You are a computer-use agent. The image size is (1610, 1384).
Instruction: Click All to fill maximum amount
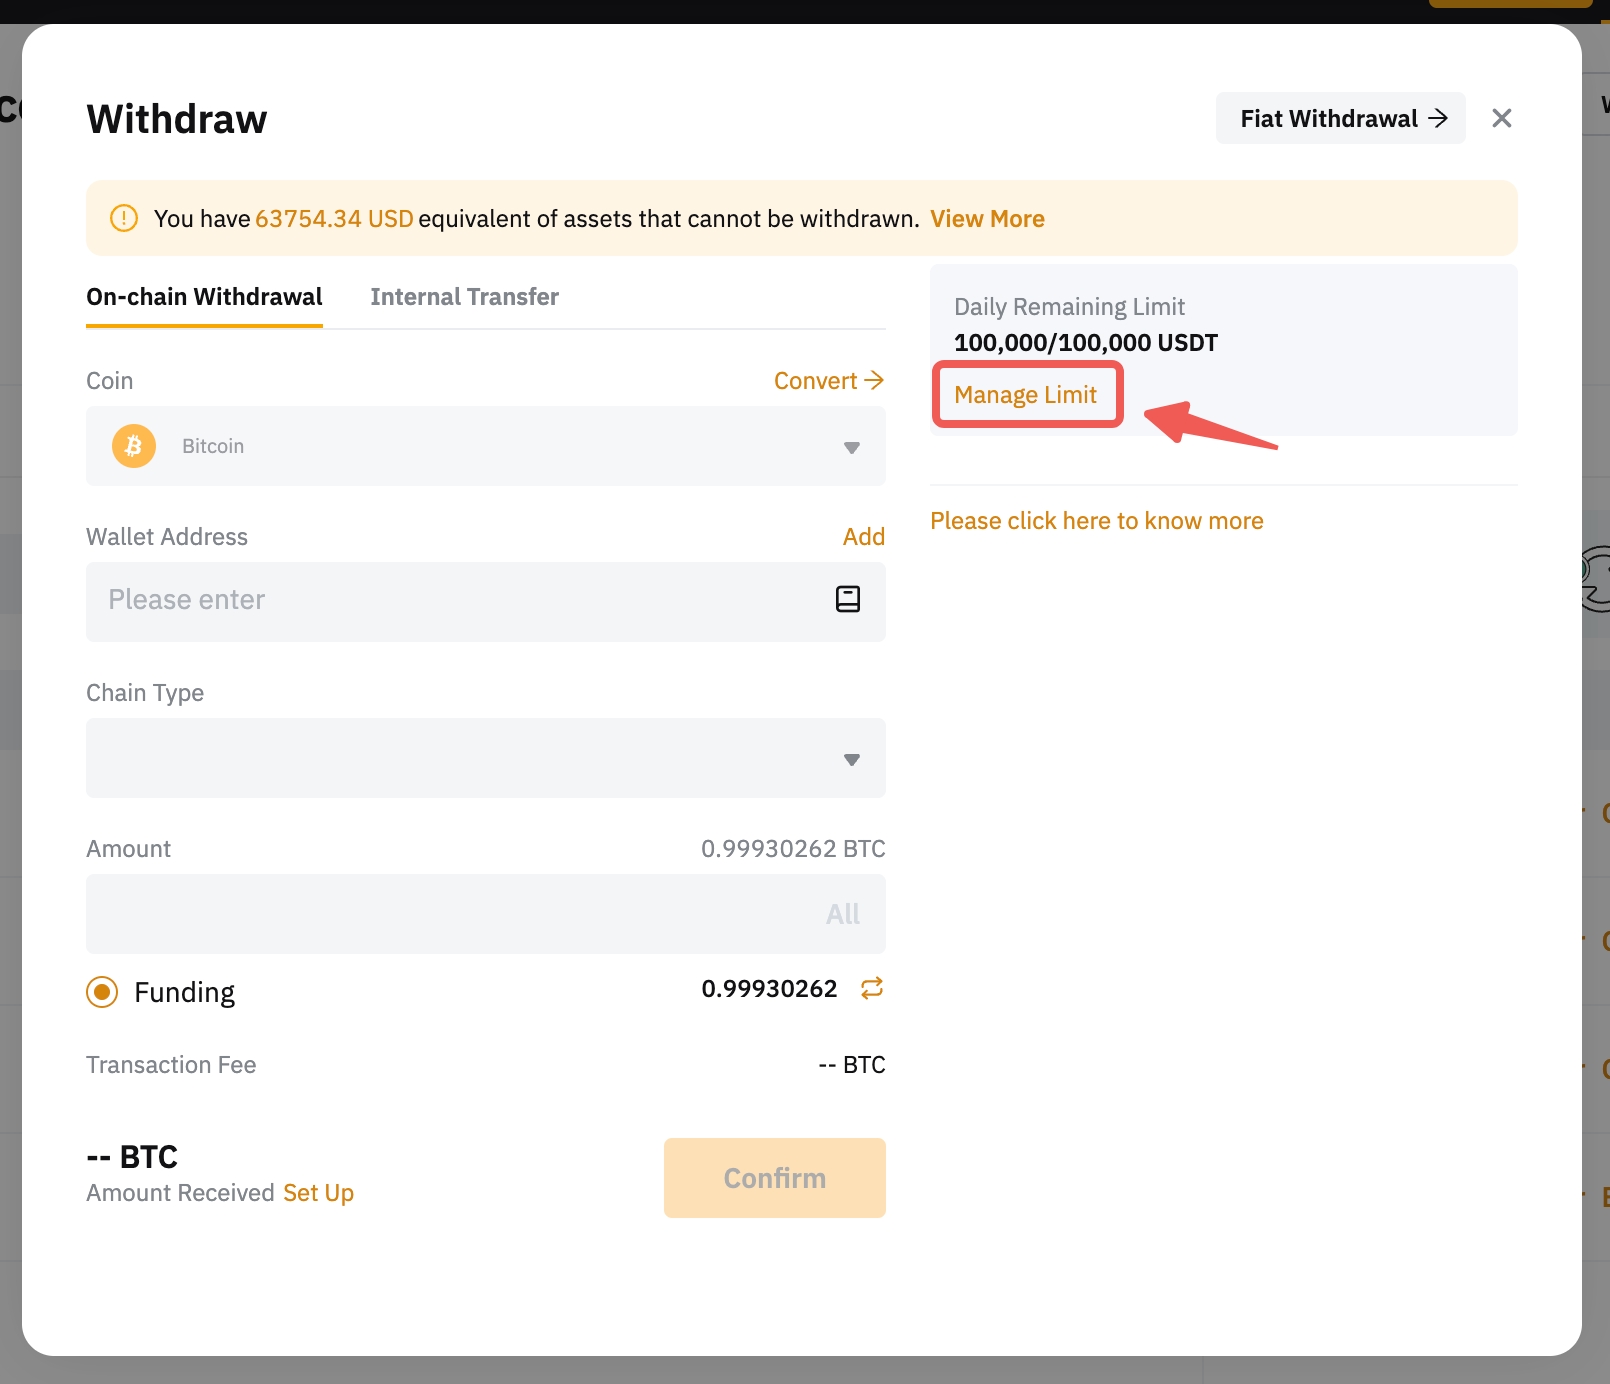tap(842, 914)
